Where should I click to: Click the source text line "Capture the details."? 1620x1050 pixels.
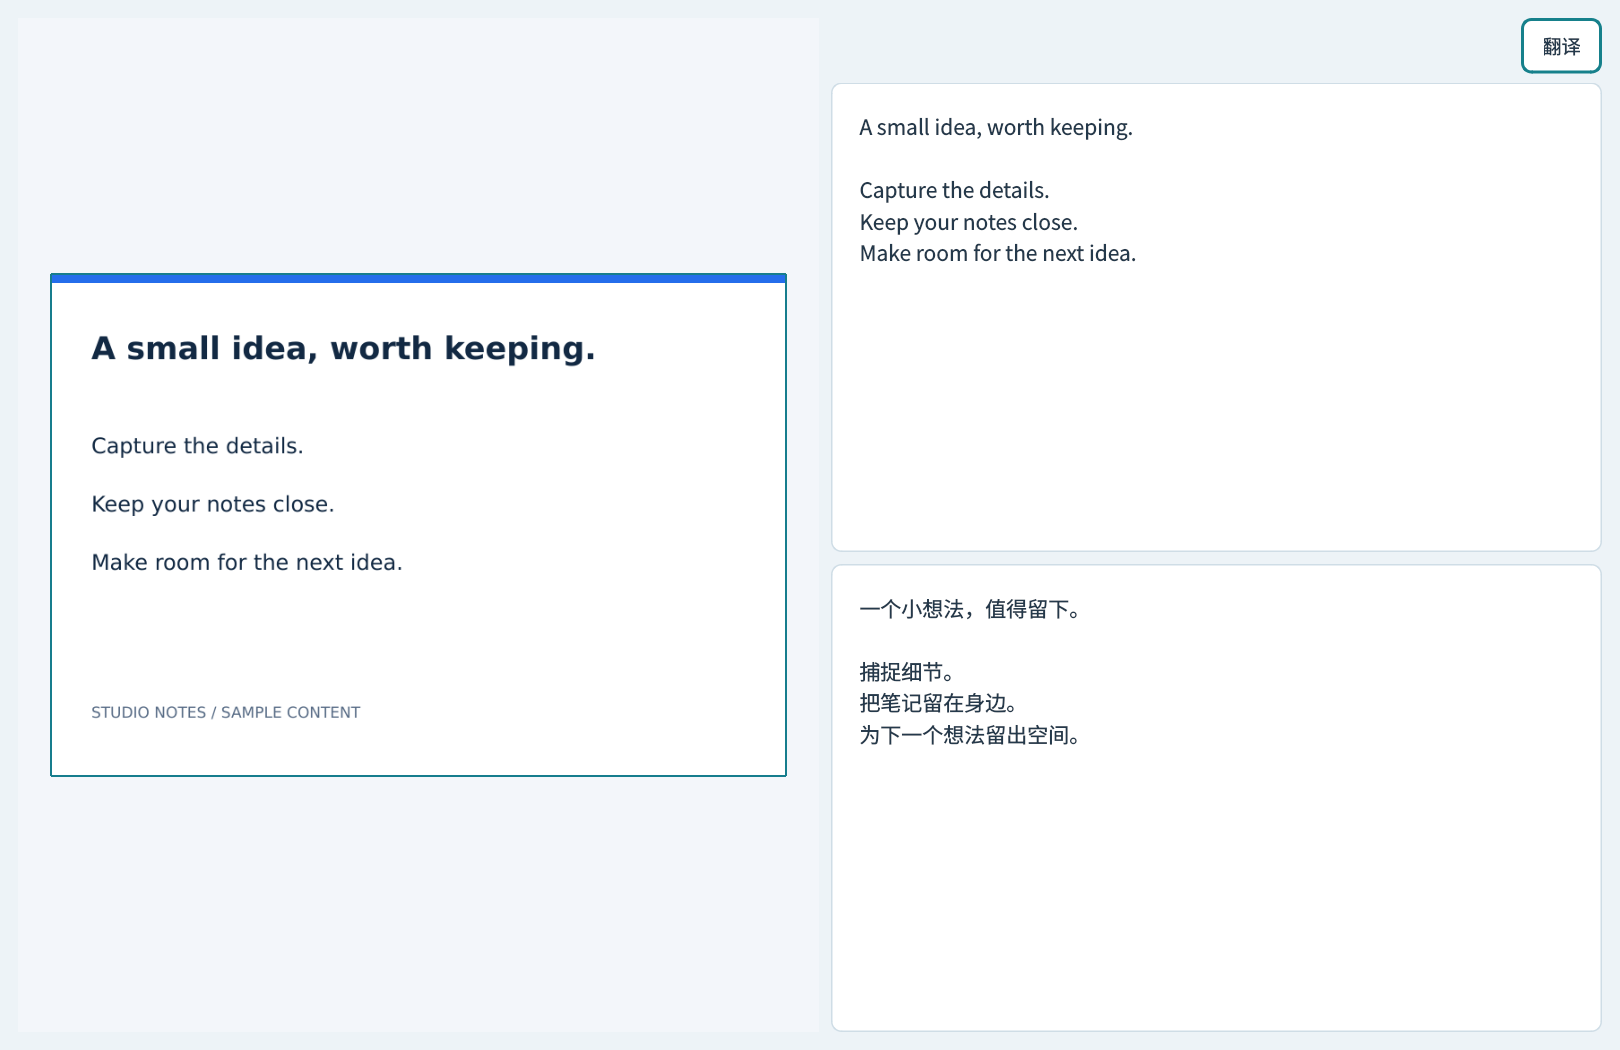click(954, 190)
